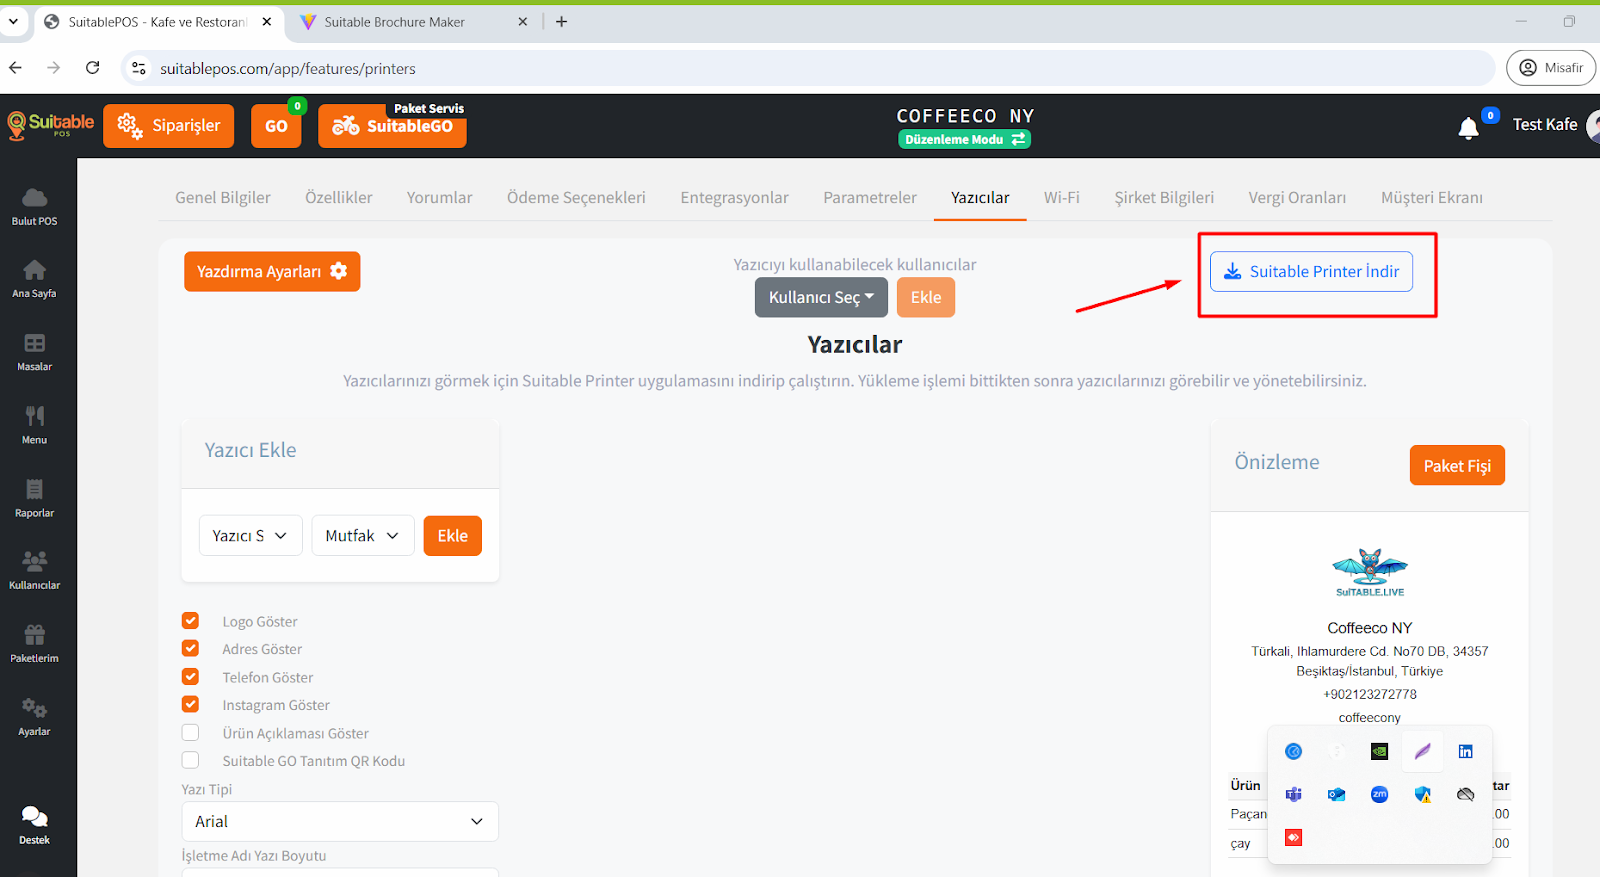Open the browser tab search dropdown arrow
This screenshot has height=877, width=1600.
[13, 21]
